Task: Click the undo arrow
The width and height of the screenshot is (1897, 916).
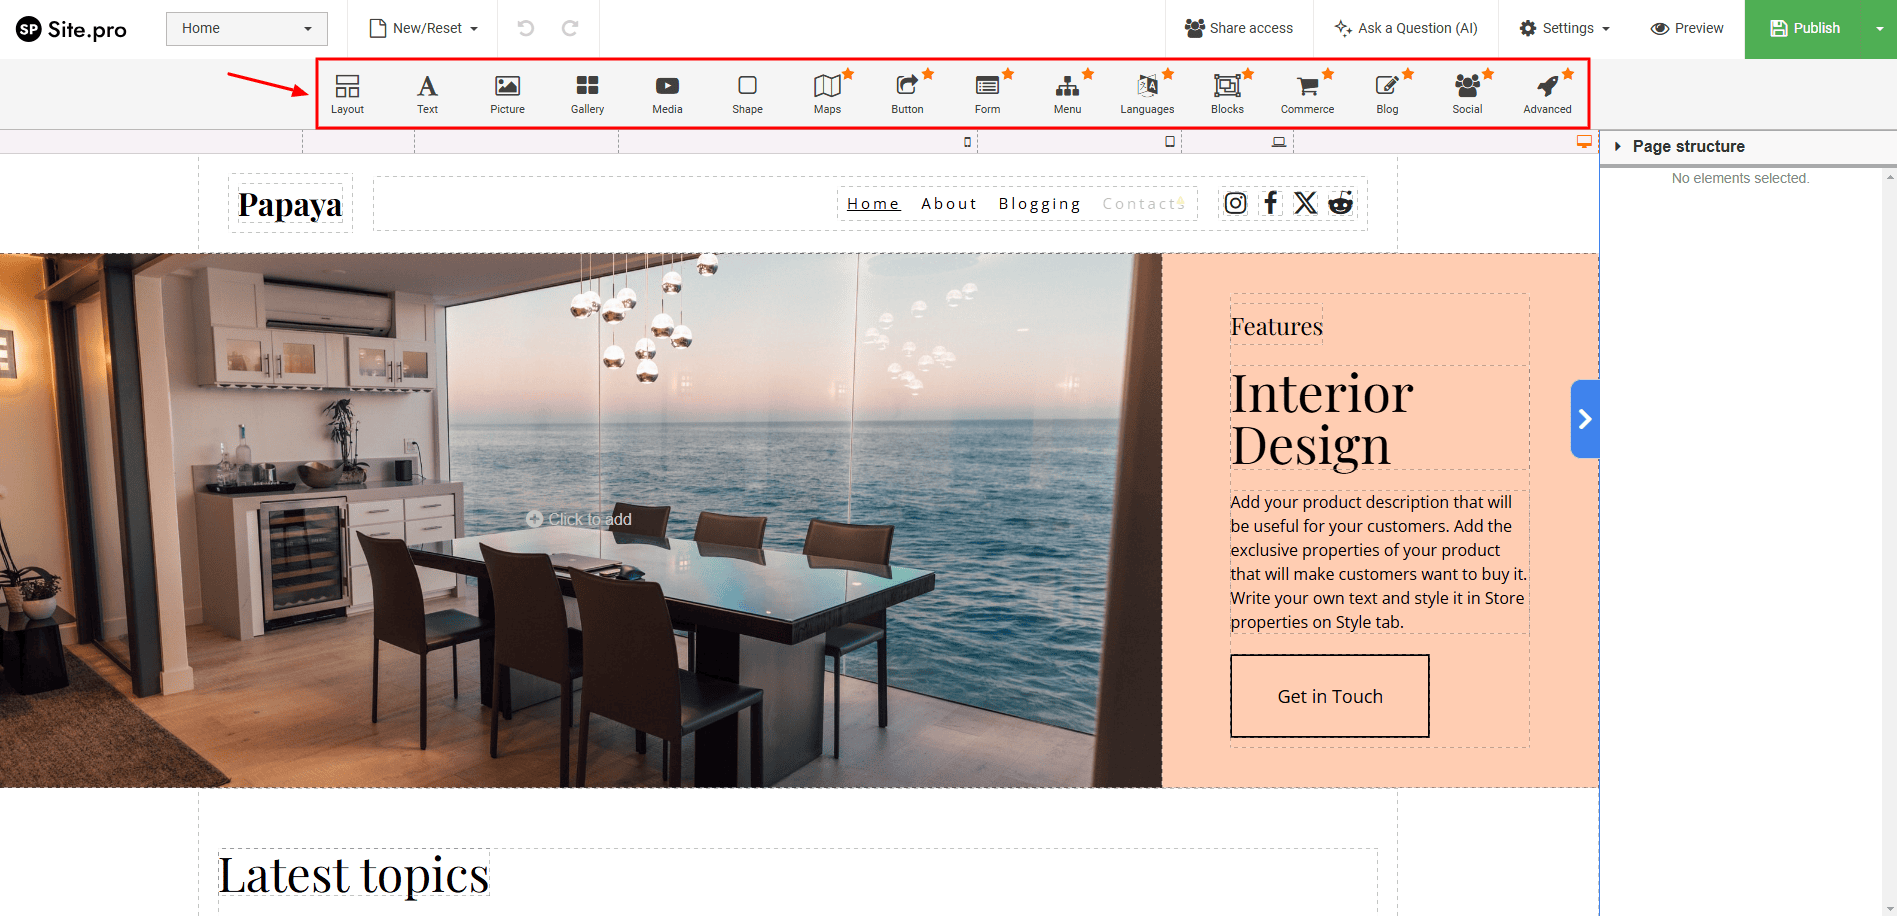Action: click(x=525, y=28)
